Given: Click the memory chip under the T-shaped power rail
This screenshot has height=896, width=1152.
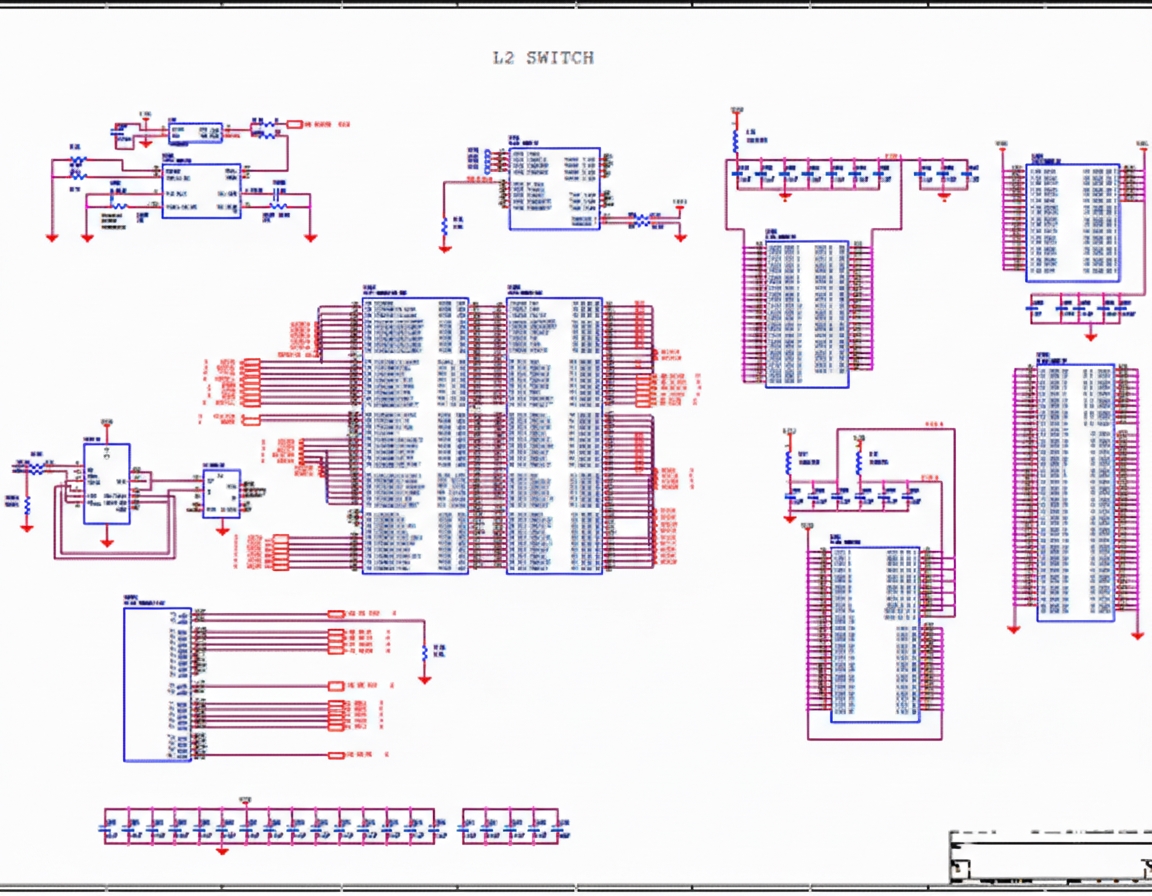Looking at the screenshot, I should point(807,314).
